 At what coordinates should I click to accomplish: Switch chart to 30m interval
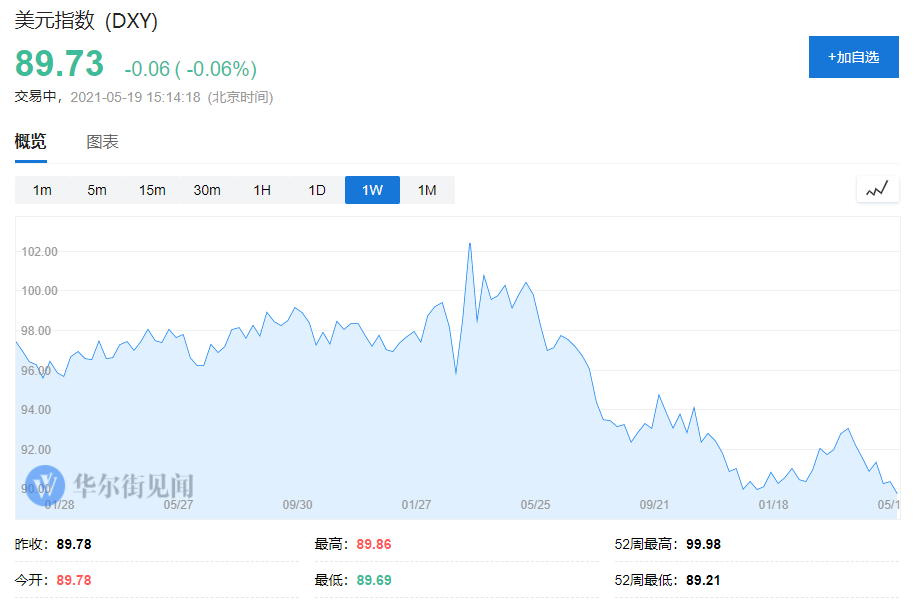point(207,190)
